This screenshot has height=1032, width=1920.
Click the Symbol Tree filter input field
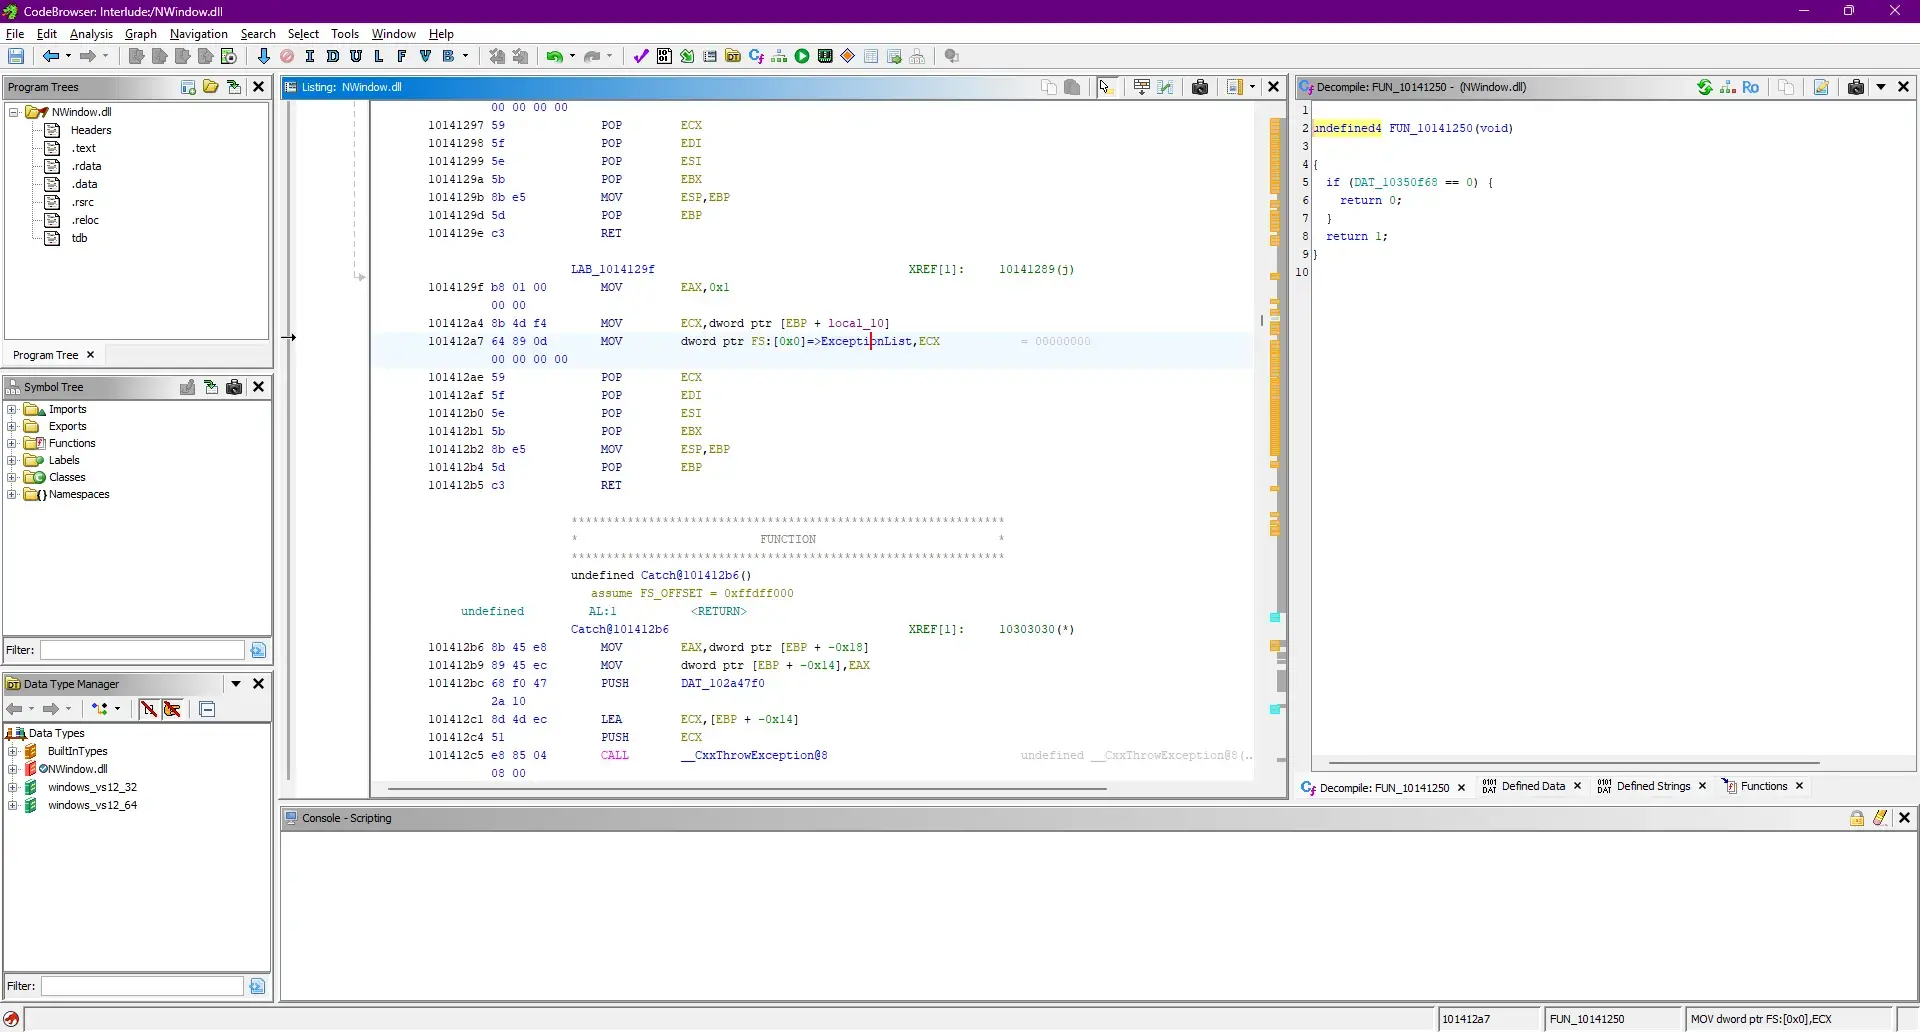[142, 650]
